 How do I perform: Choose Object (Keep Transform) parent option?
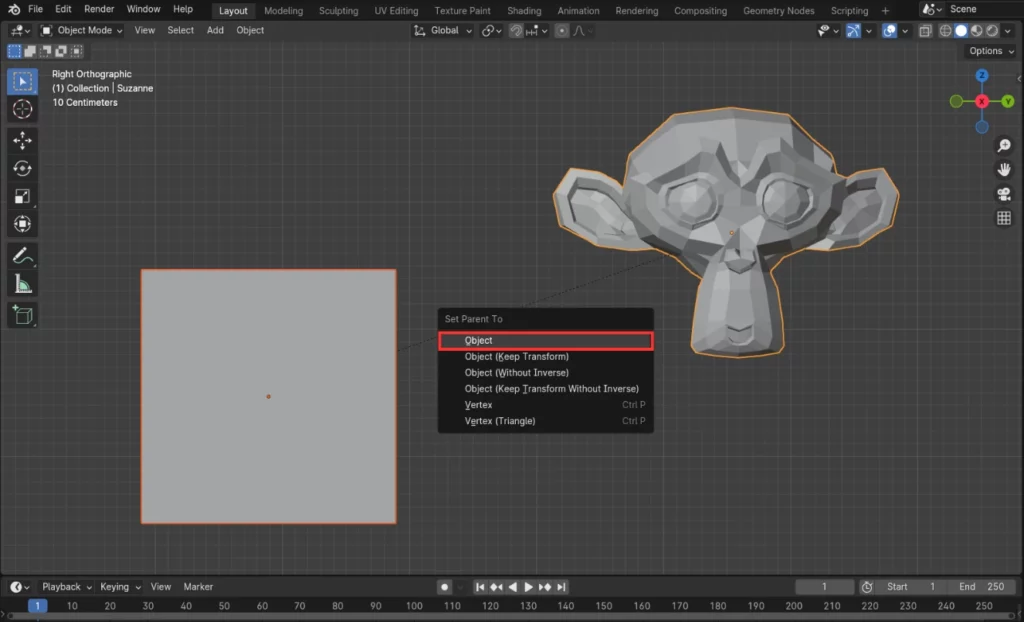click(545, 357)
